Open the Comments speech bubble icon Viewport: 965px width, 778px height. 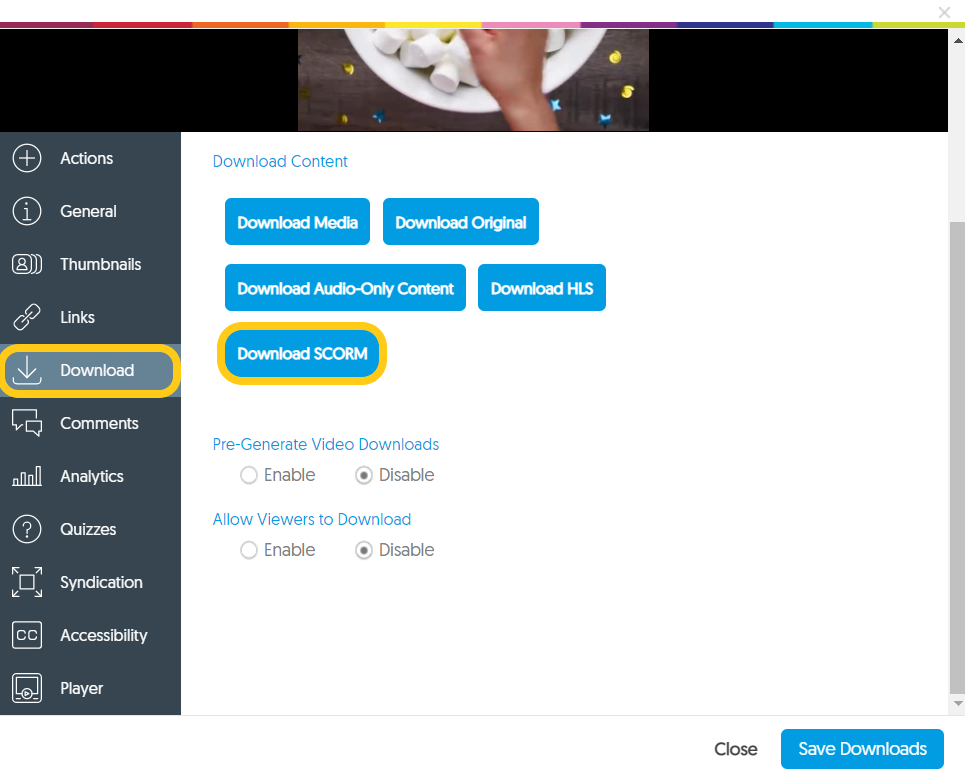click(x=27, y=423)
